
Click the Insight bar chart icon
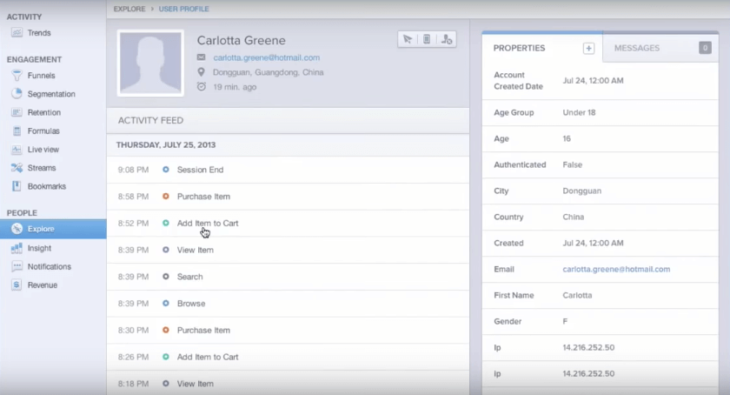tap(17, 248)
